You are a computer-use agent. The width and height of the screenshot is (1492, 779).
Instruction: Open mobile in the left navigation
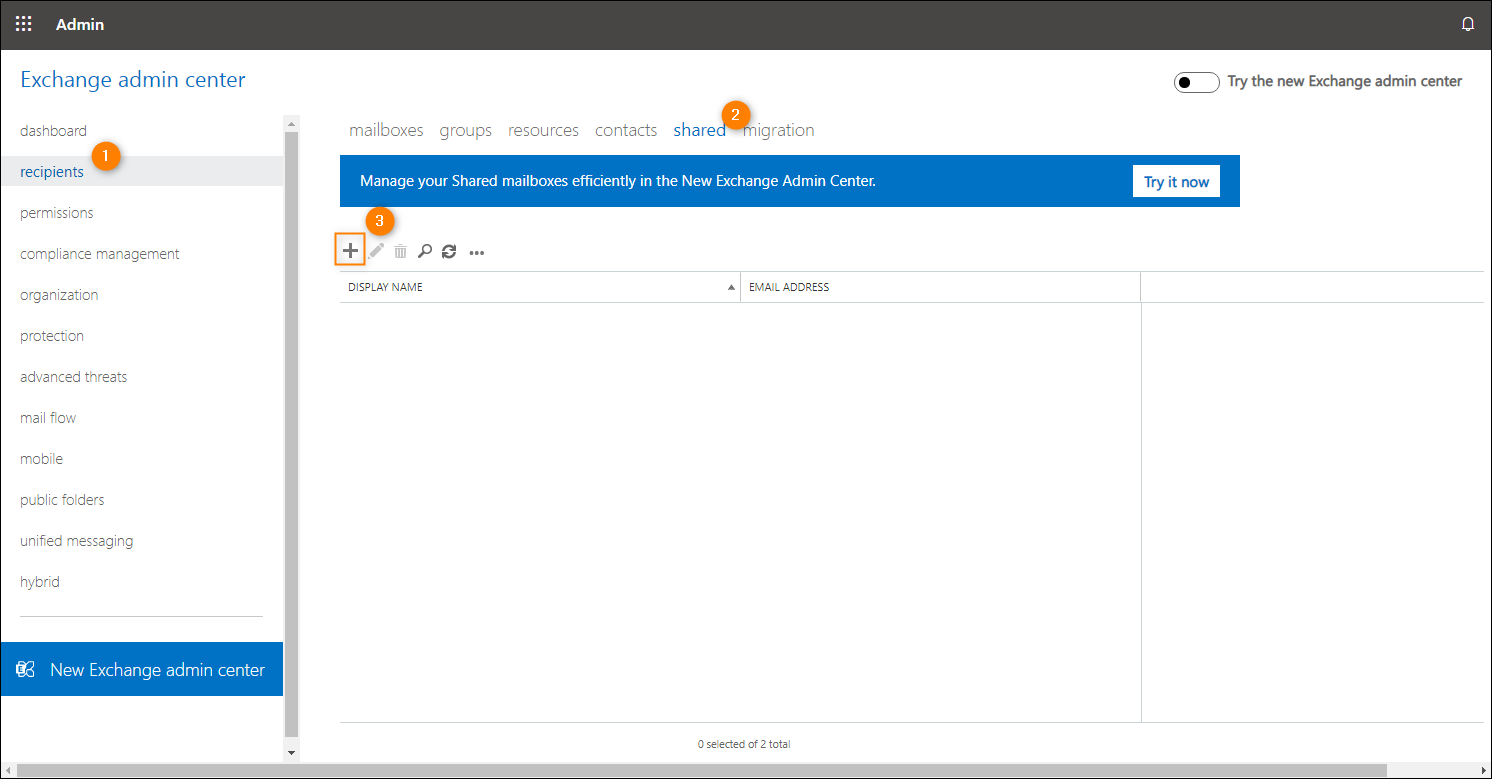click(x=41, y=458)
